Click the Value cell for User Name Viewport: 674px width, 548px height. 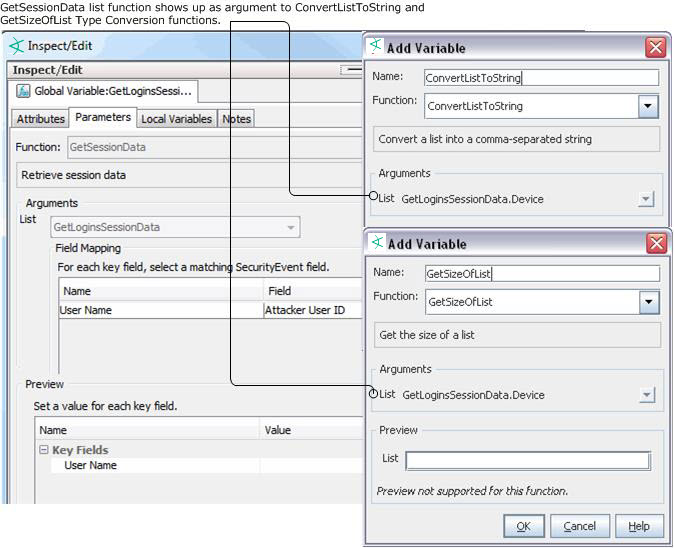tap(312, 465)
